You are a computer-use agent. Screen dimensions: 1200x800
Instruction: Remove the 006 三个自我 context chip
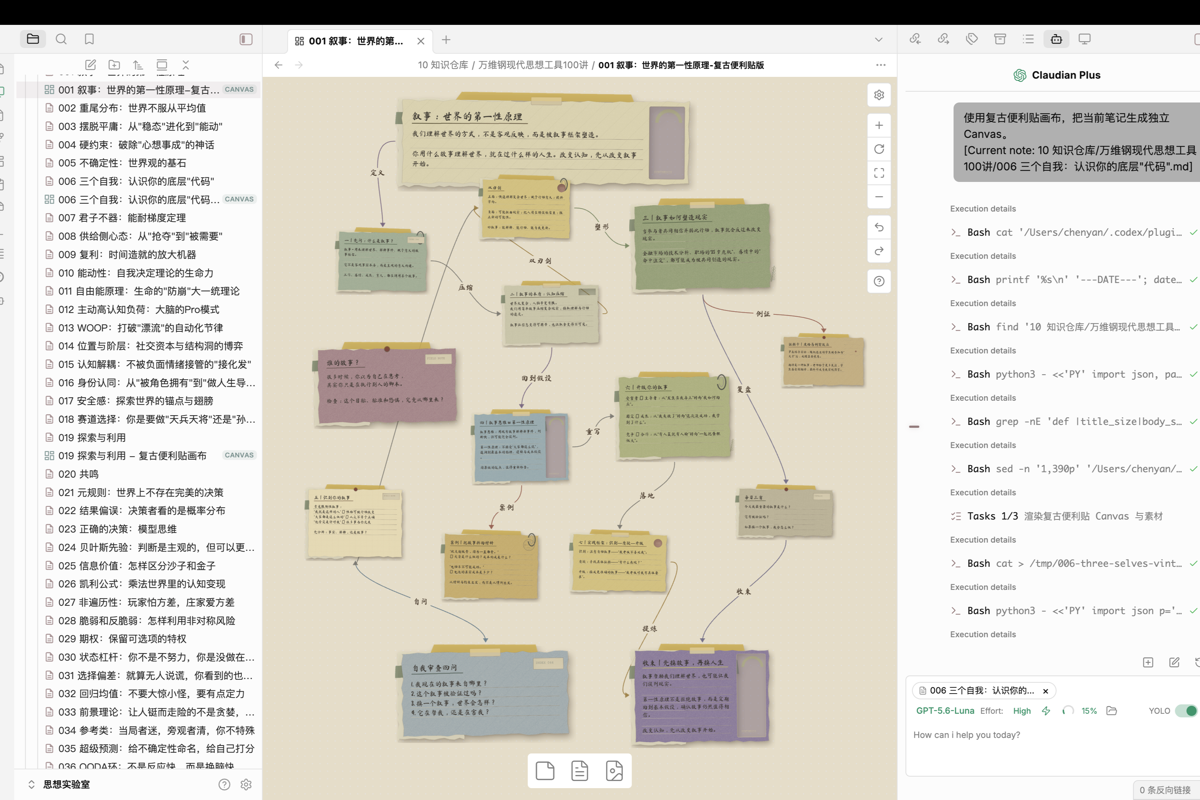pos(1046,691)
